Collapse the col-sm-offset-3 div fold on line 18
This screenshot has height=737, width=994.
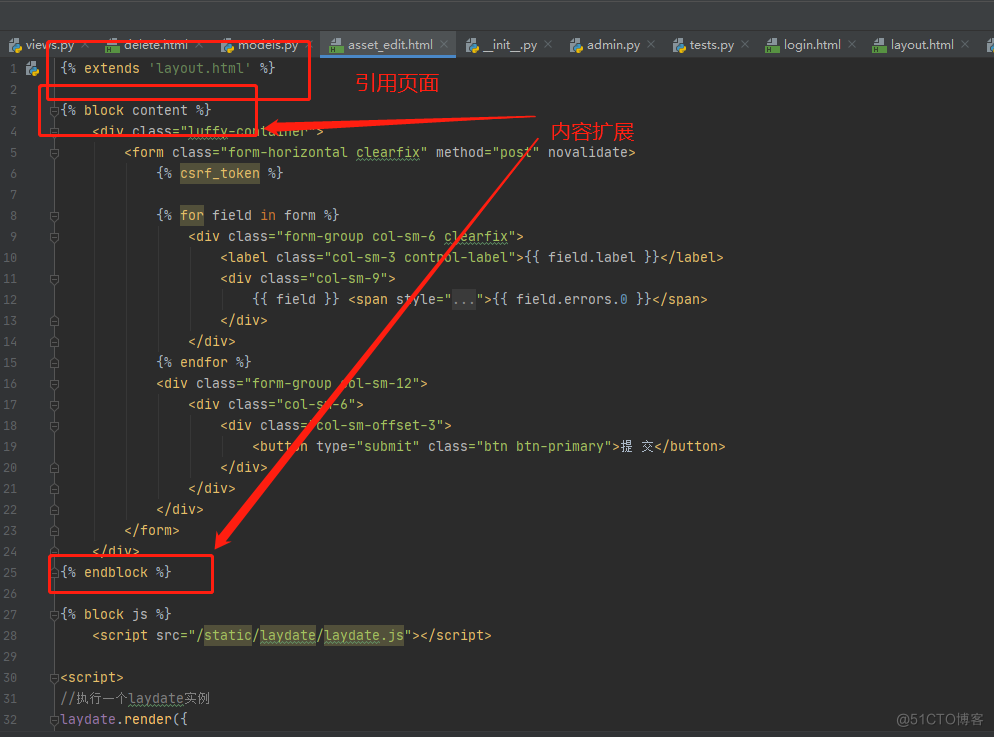point(55,426)
